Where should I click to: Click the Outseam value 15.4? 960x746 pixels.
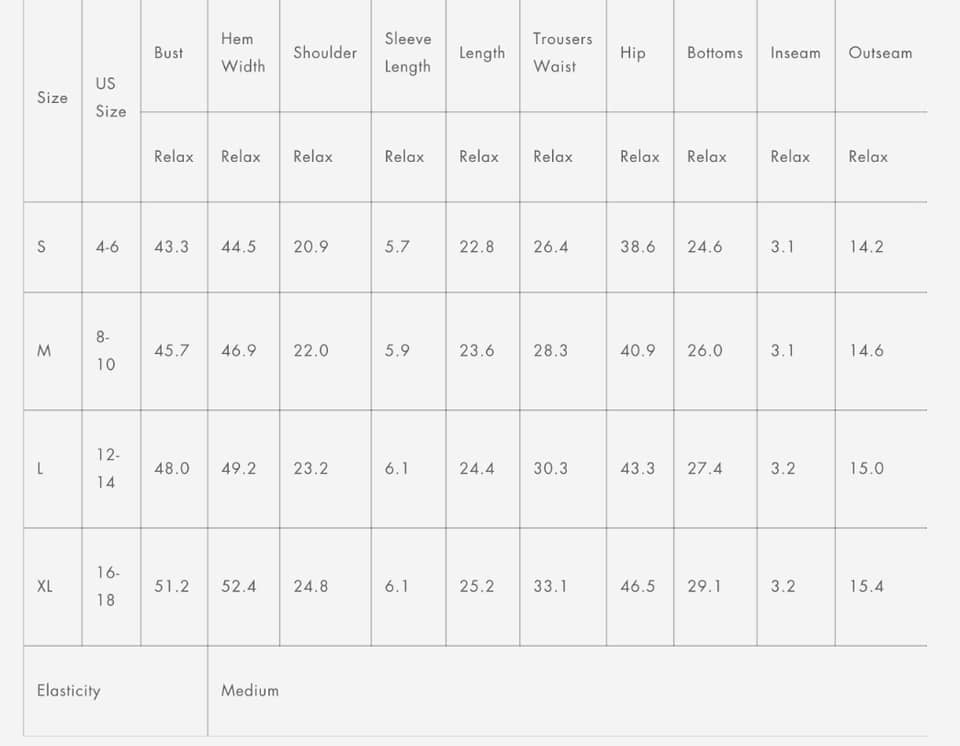pyautogui.click(x=866, y=587)
